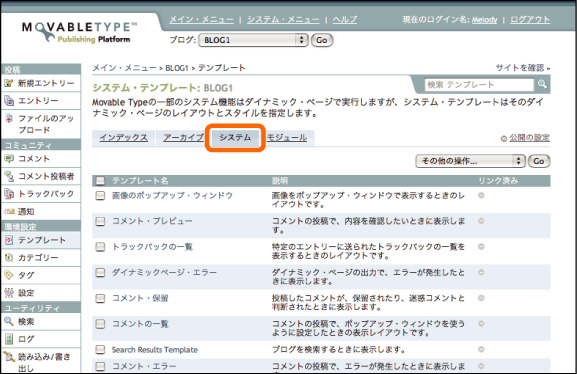Click the ログアウト link

530,20
